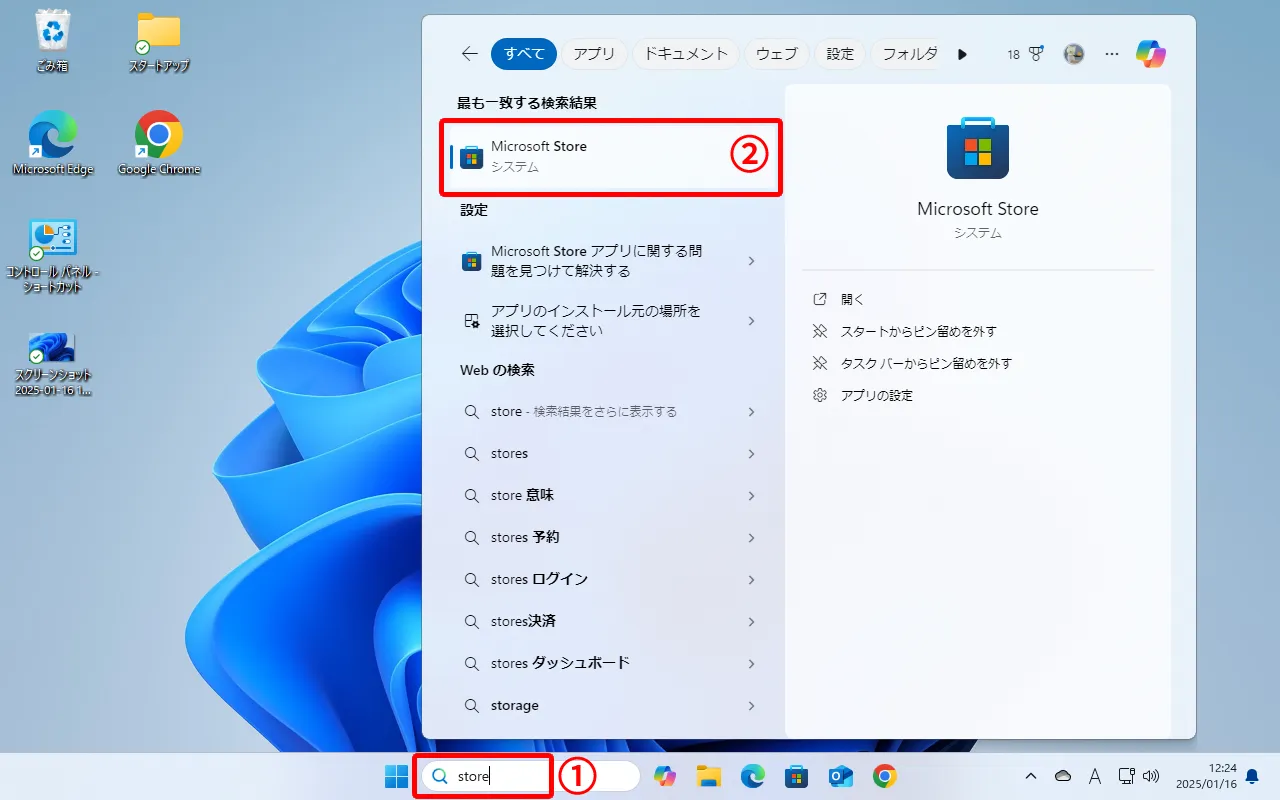Viewport: 1280px width, 800px height.
Task: Open network and volume quick settings
Action: click(x=1138, y=776)
